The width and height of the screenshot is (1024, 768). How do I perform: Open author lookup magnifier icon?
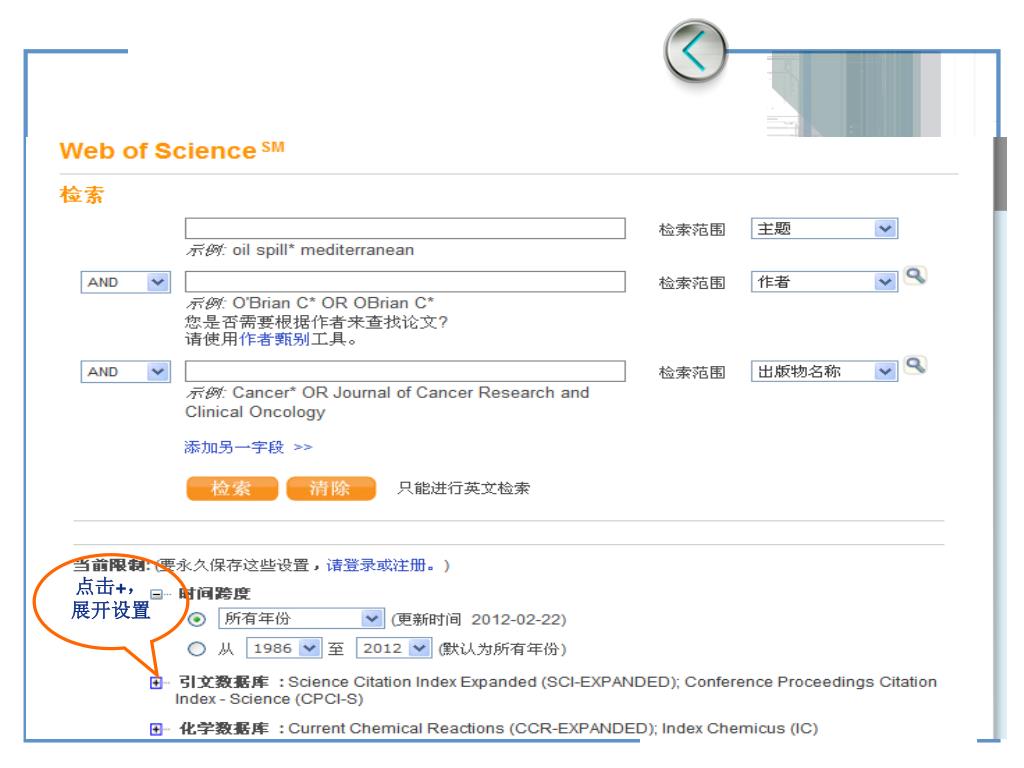[915, 276]
